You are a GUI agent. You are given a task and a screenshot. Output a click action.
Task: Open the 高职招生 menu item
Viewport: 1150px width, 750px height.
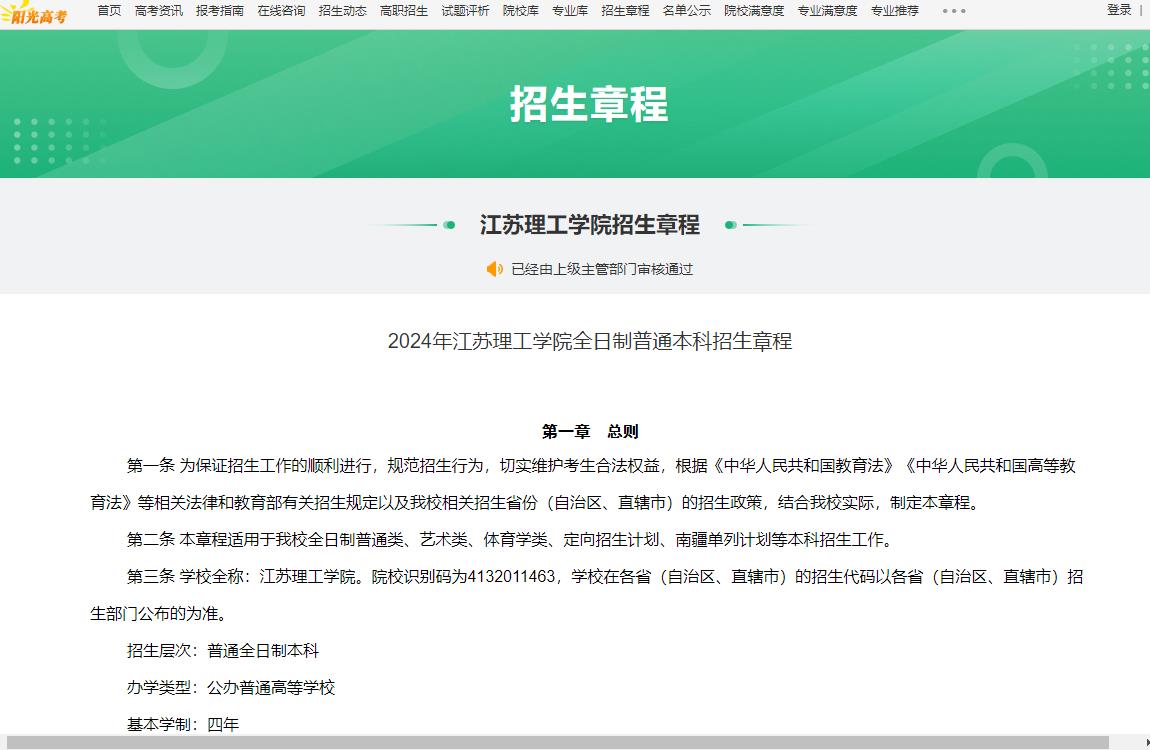pos(404,11)
